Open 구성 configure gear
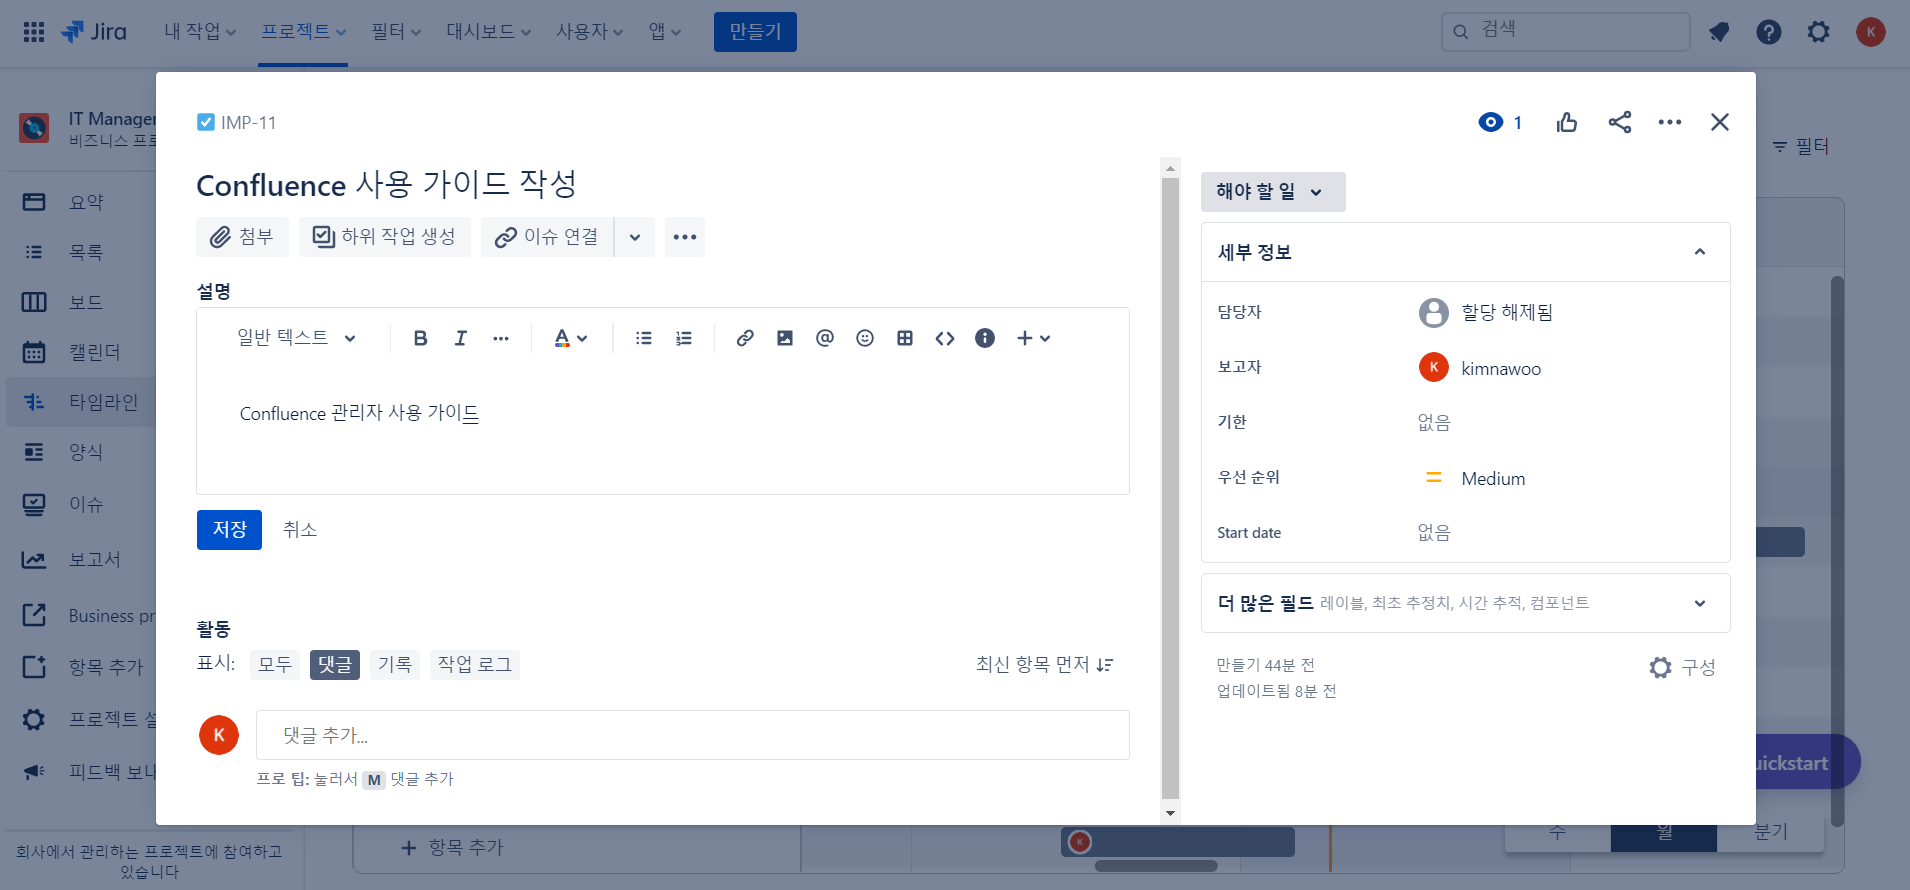 (1683, 667)
